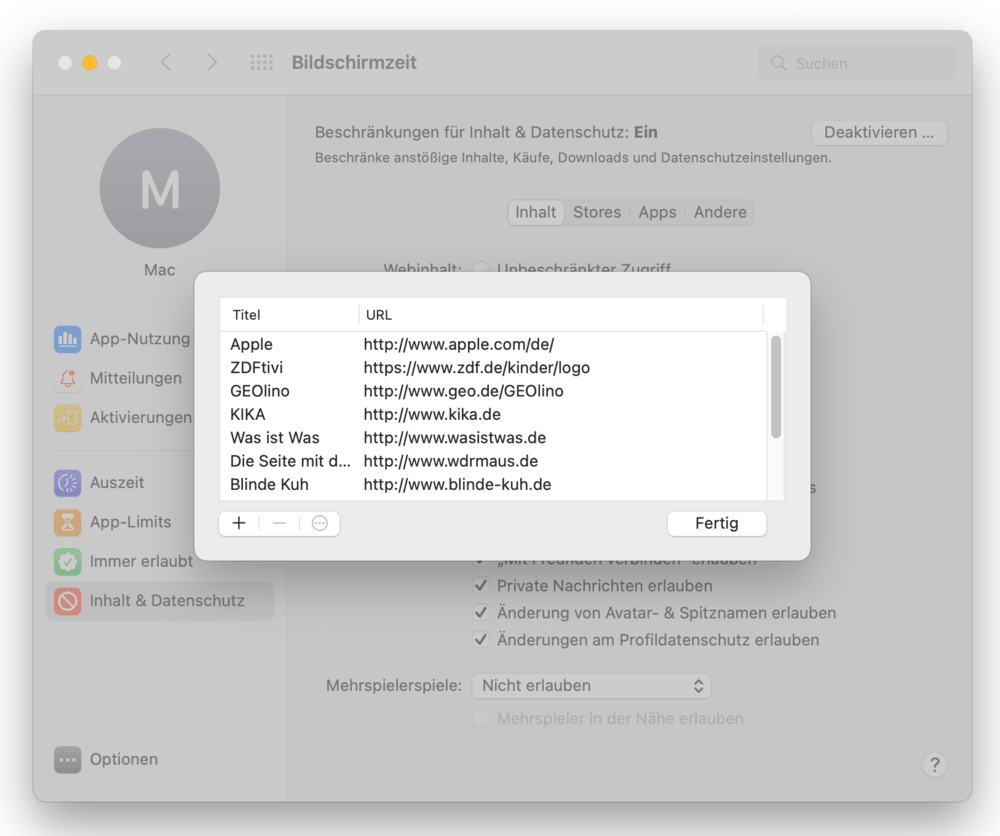Switch to the Stores tab
Viewport: 1000px width, 836px height.
tap(597, 212)
